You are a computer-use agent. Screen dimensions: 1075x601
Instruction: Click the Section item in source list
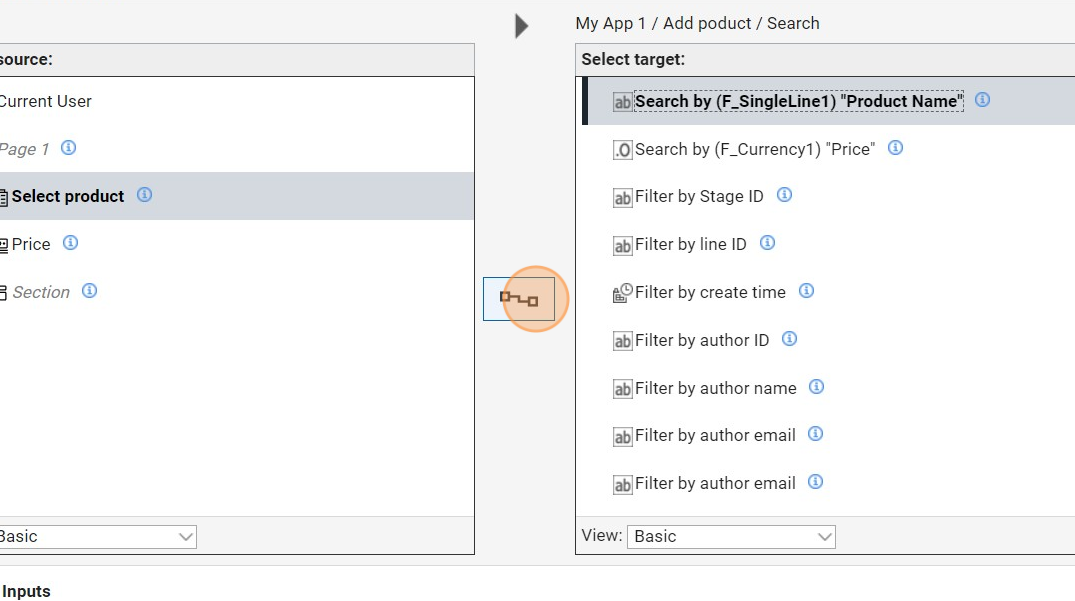40,292
